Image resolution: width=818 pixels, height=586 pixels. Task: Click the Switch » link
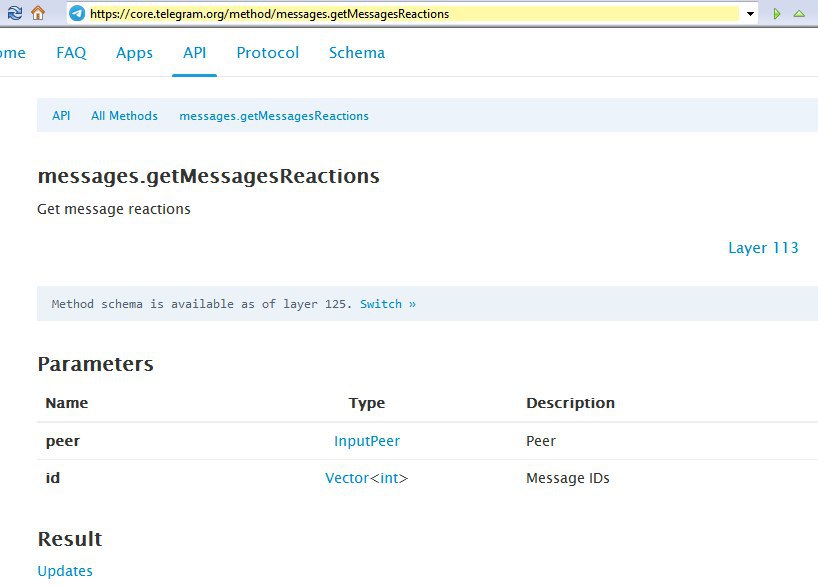(388, 304)
